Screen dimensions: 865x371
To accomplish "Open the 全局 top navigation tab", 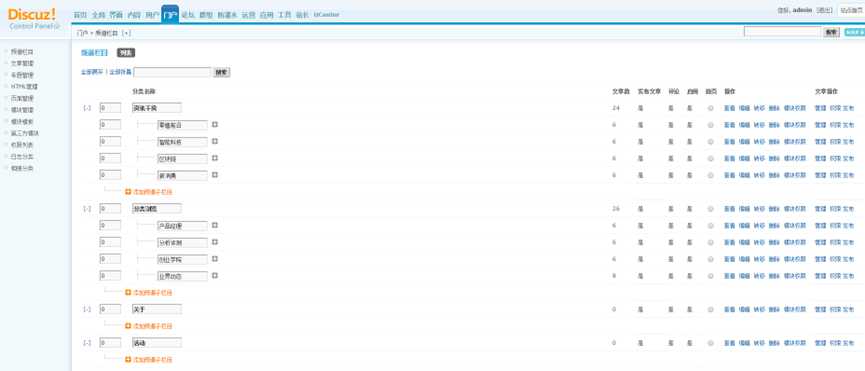I will [98, 15].
